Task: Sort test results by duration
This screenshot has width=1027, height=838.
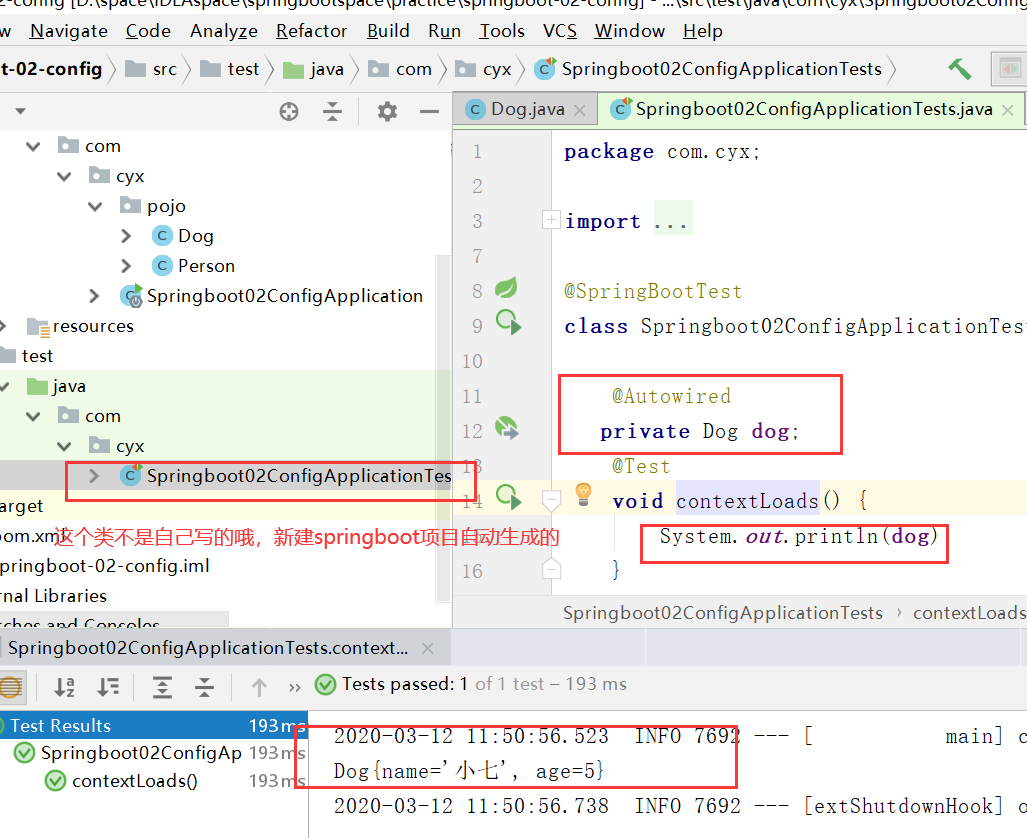Action: pos(108,687)
